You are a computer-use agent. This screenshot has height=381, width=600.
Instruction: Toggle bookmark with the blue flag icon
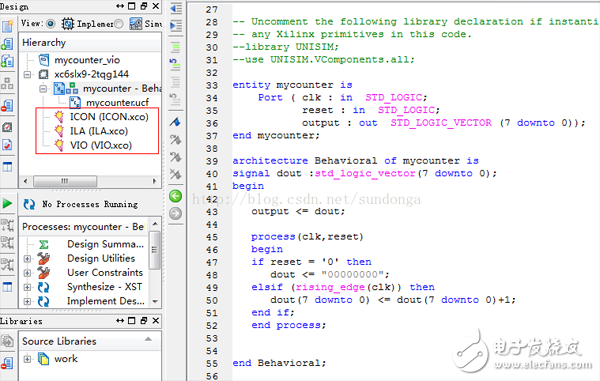175,122
